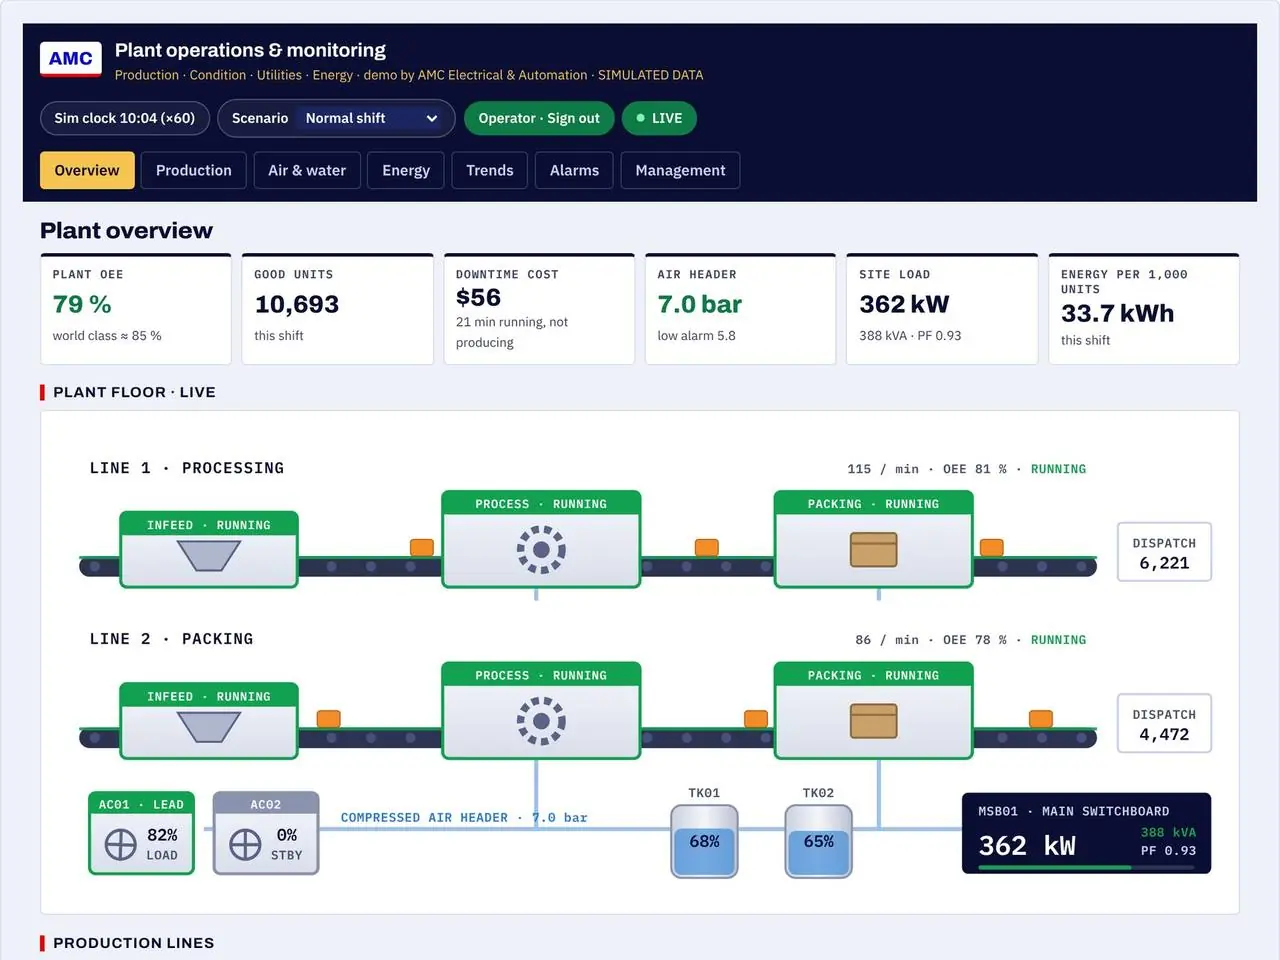Click the Line 2 process gear icon
The height and width of the screenshot is (960, 1280).
coord(541,721)
